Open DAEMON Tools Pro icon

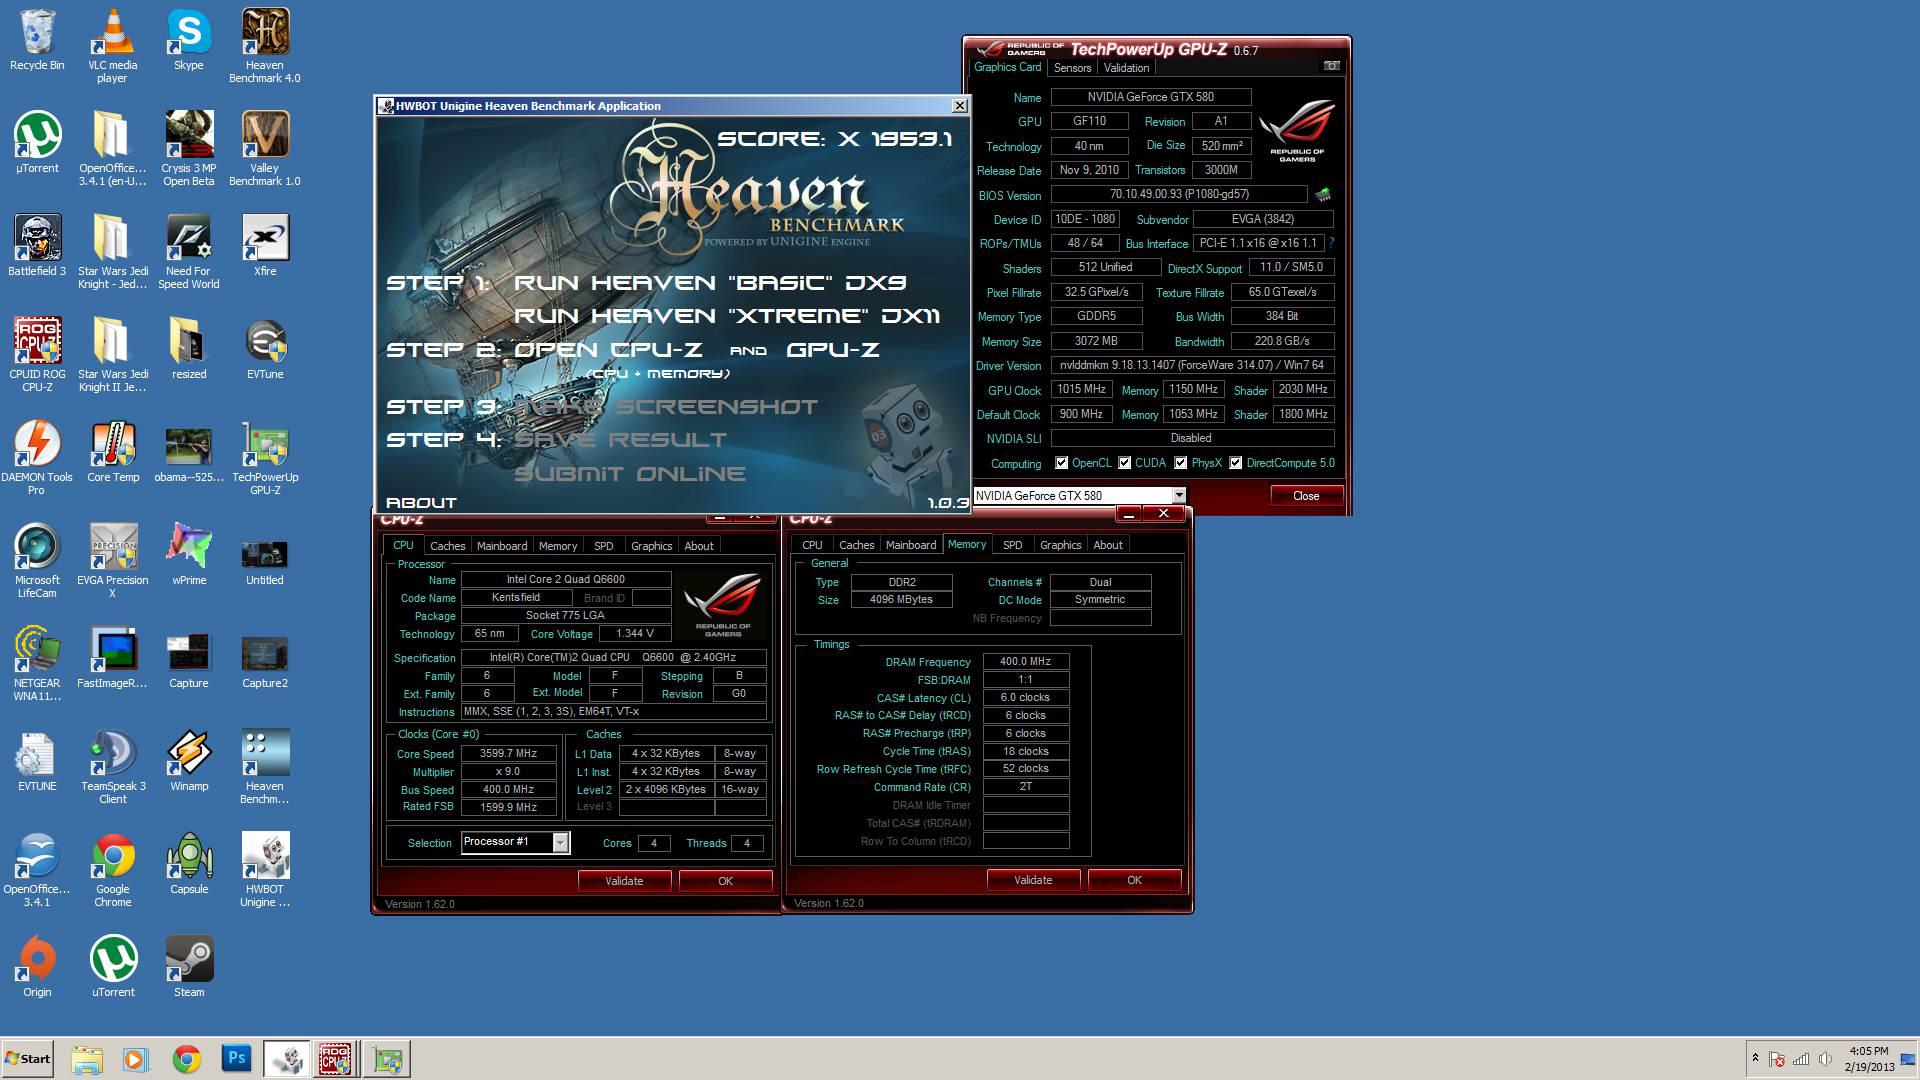click(37, 458)
